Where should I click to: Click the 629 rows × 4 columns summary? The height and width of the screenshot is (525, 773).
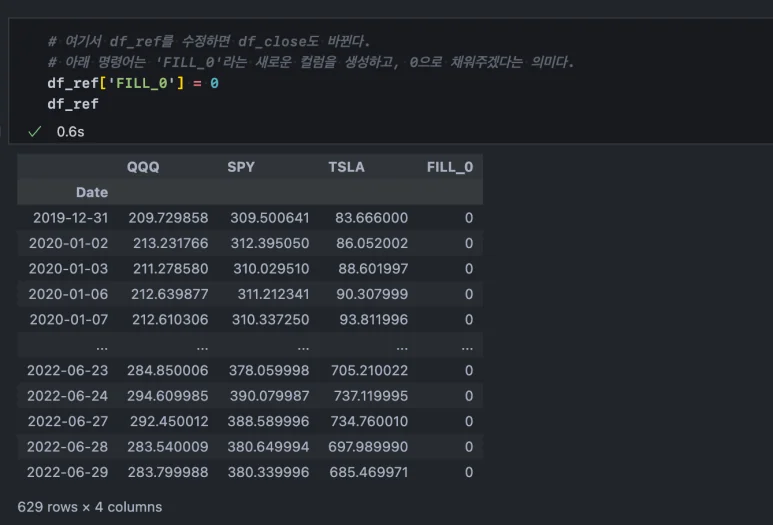point(90,507)
